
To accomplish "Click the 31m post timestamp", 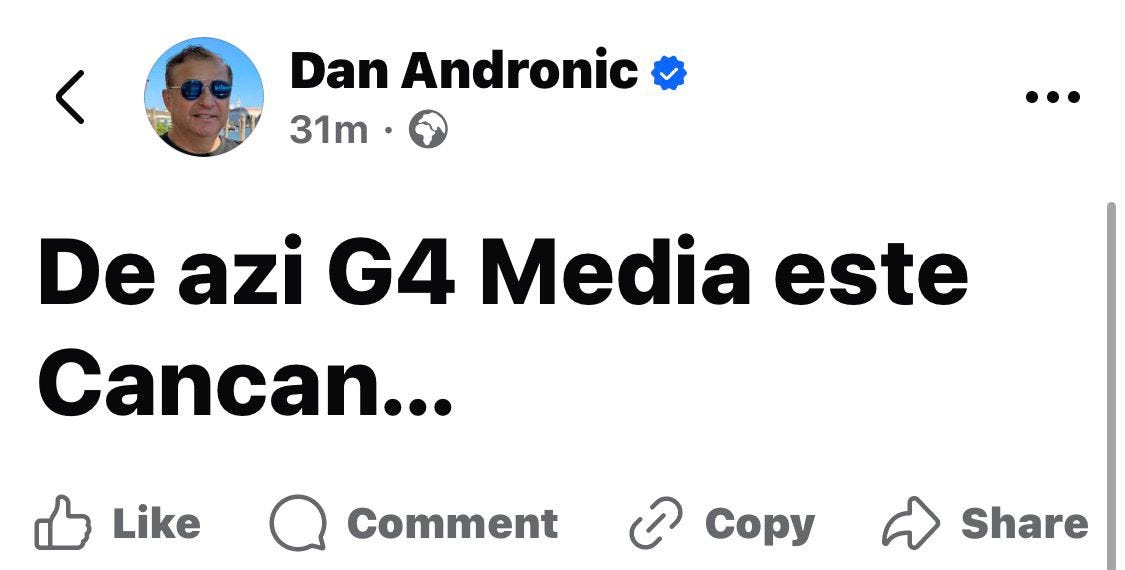I will tap(329, 131).
